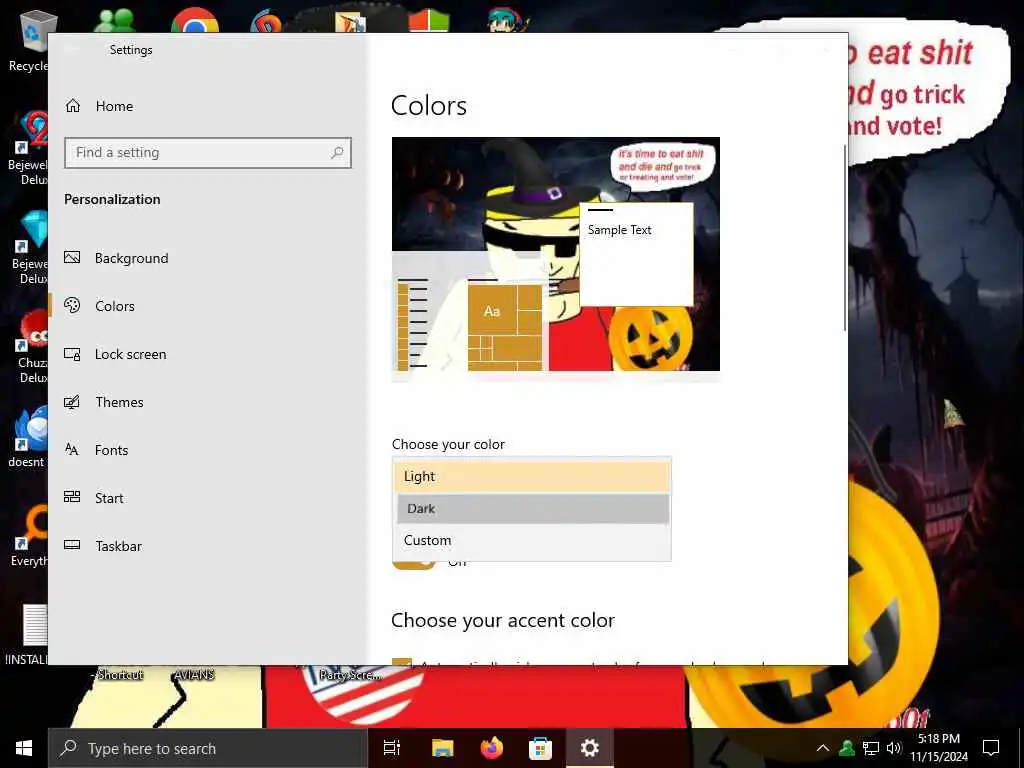Screen dimensions: 1024x768
Task: Click the Settings gear taskbar icon
Action: tap(589, 748)
